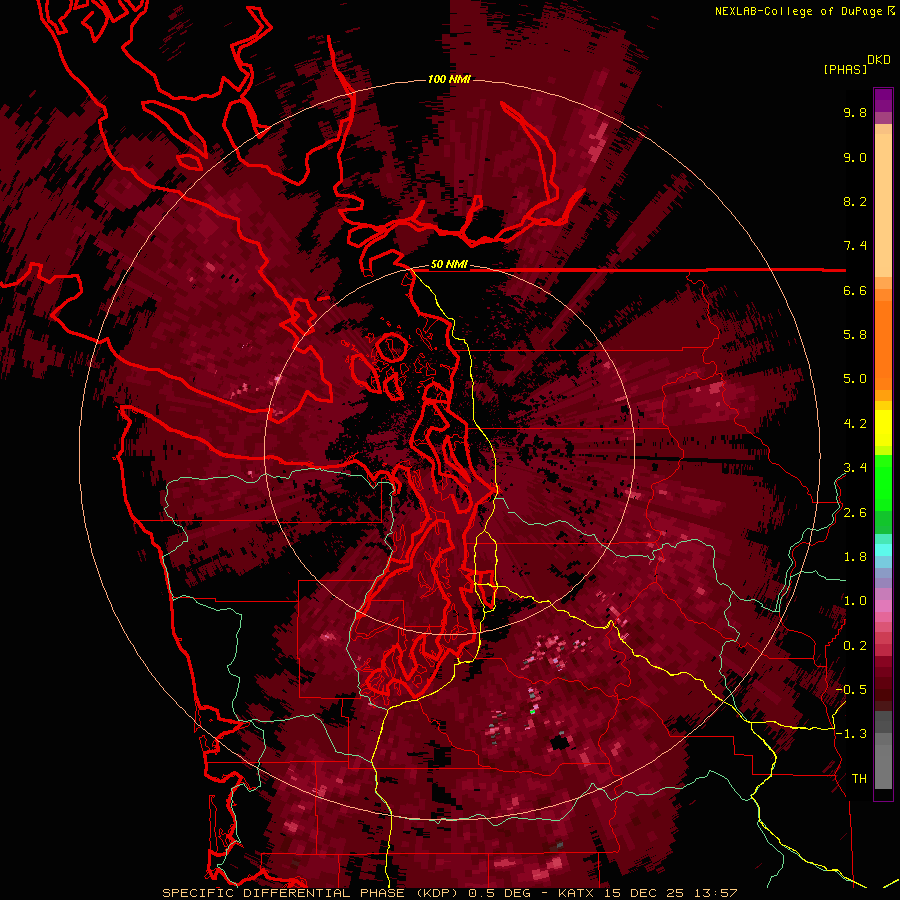Click the light peach segment of color bar
The image size is (900, 900).
[x=883, y=205]
